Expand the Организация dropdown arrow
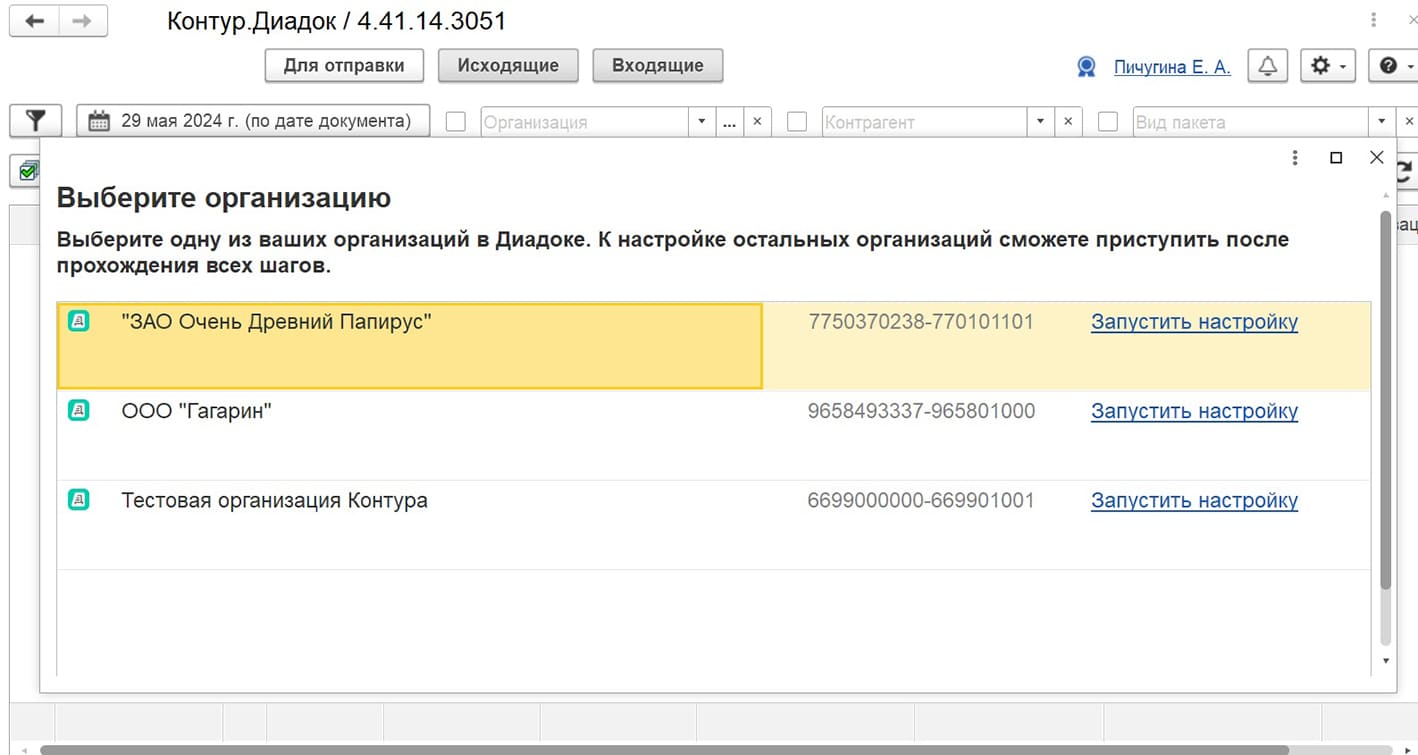 [x=703, y=122]
